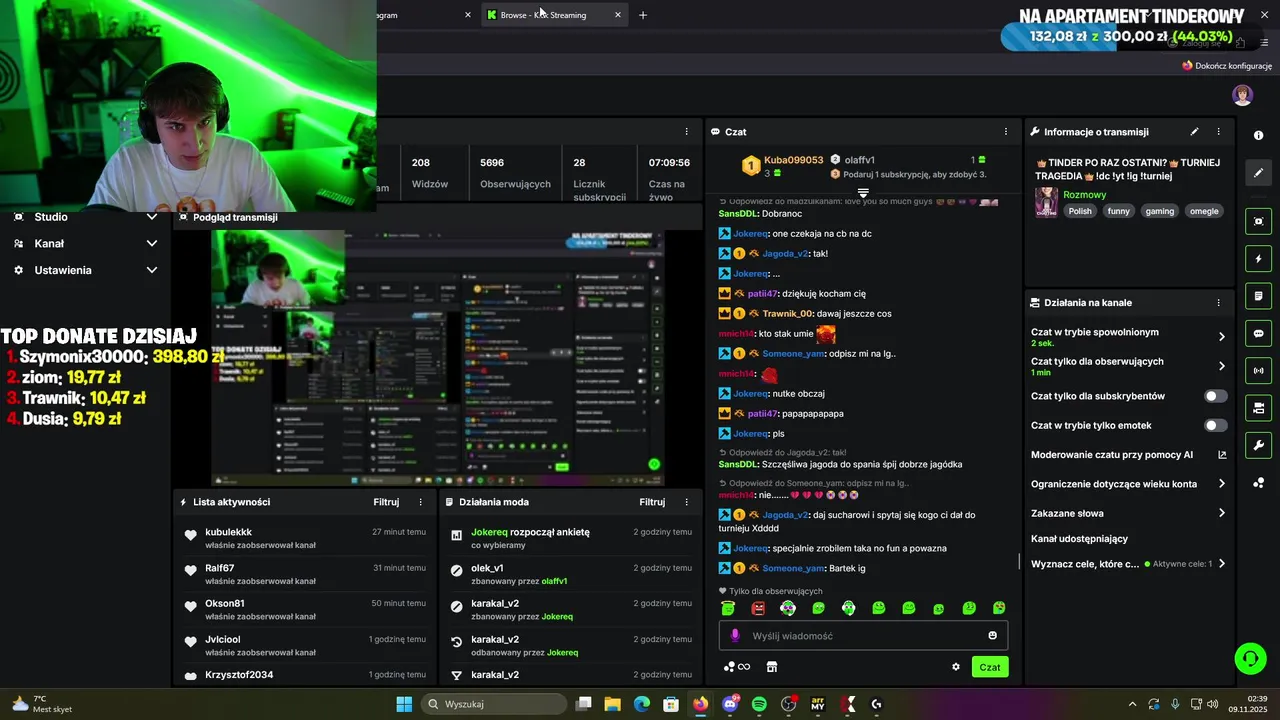This screenshot has width=1280, height=720.
Task: Open the Czat panel three-dot menu
Action: 1006,131
